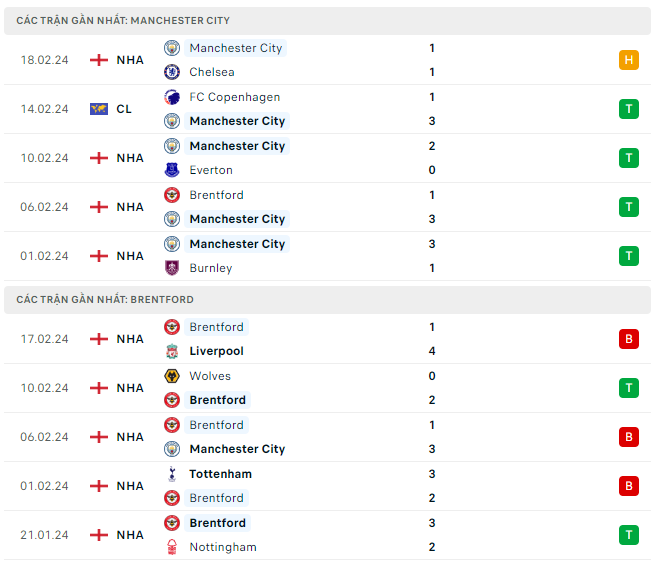Click the Chelsea club crest
This screenshot has width=657, height=565.
tap(172, 72)
